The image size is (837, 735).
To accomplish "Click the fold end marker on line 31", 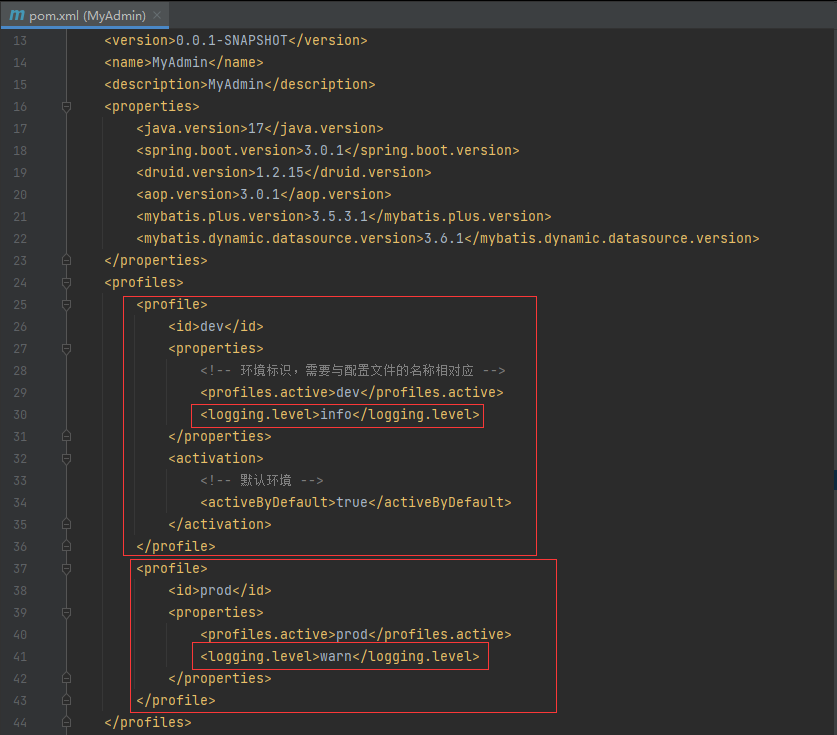I will tap(66, 437).
